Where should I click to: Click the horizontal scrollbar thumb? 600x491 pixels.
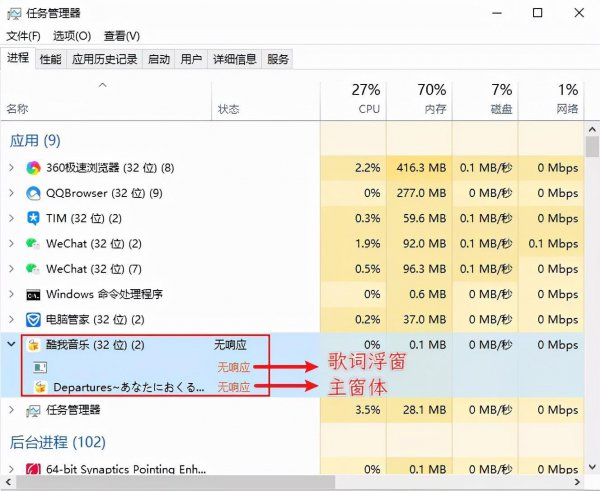(175, 482)
